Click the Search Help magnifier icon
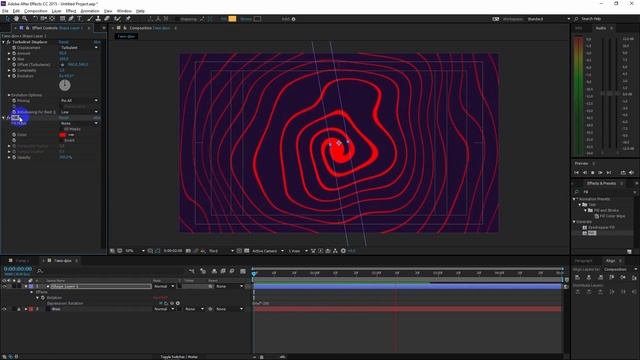 (x=576, y=19)
